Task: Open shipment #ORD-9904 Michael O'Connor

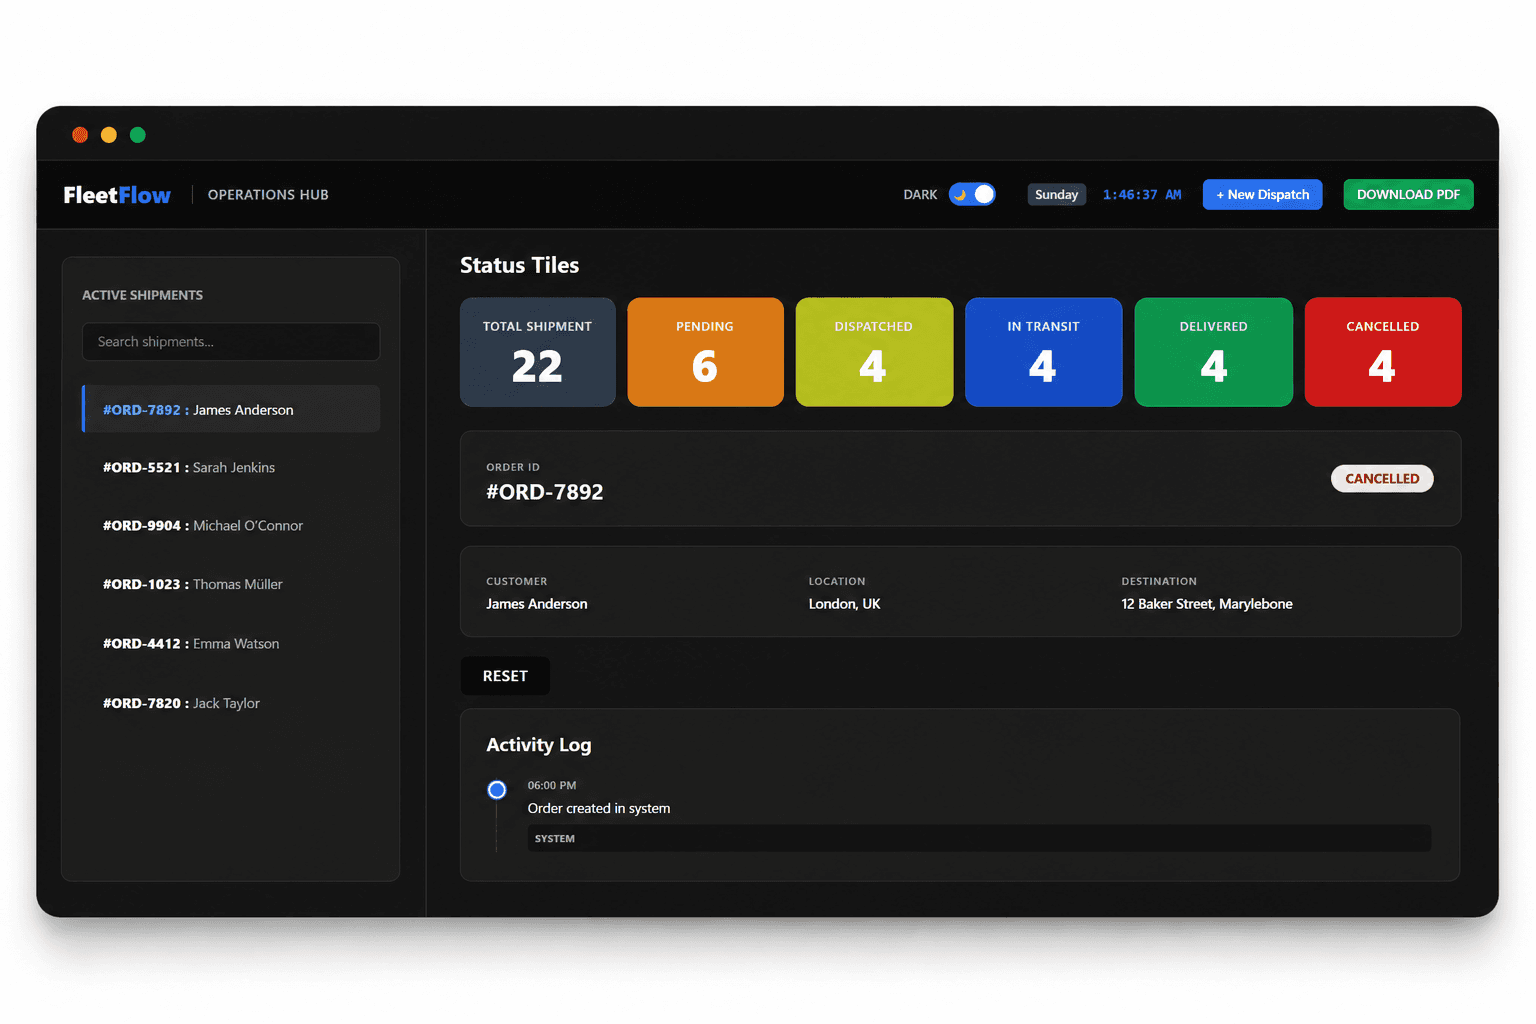Action: 231,526
